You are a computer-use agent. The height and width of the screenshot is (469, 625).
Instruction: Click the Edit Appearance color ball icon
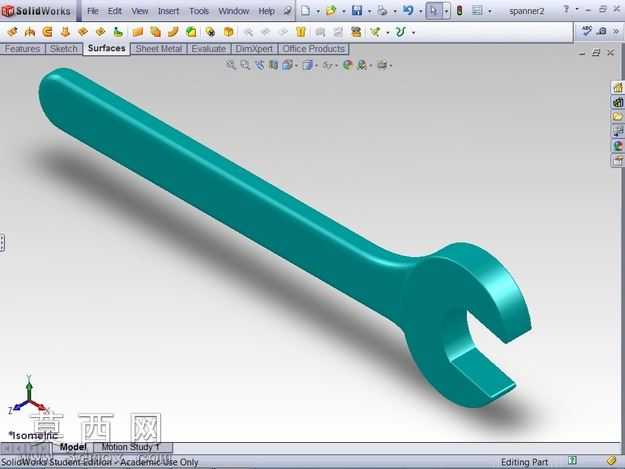click(x=348, y=65)
